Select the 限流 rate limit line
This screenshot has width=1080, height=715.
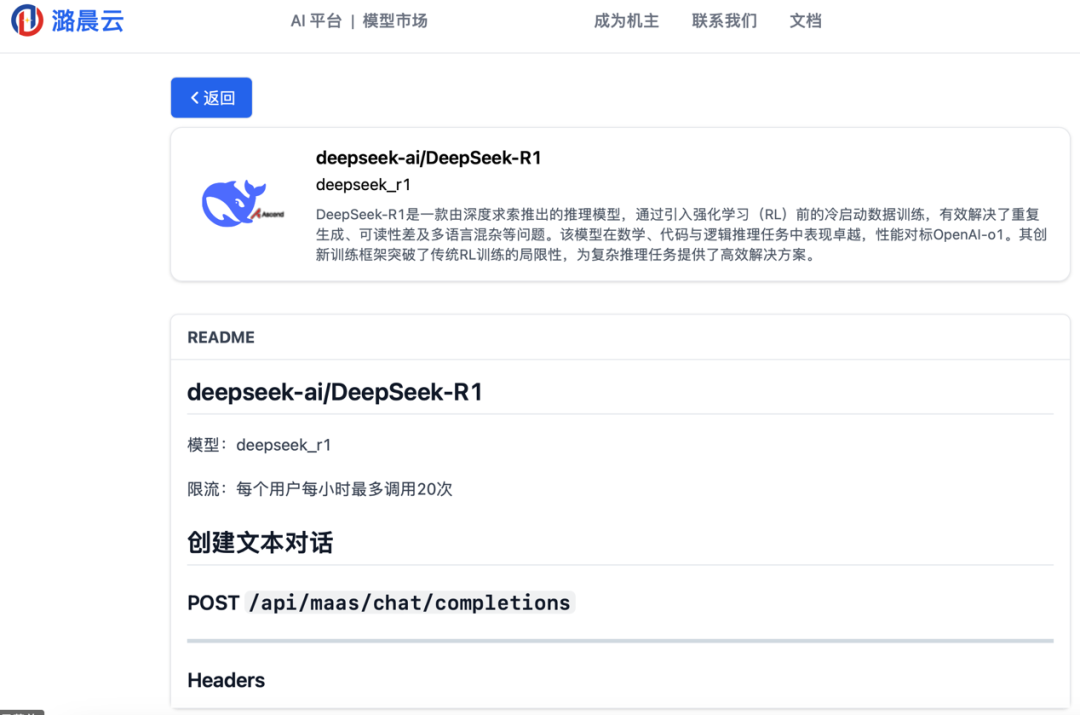320,489
